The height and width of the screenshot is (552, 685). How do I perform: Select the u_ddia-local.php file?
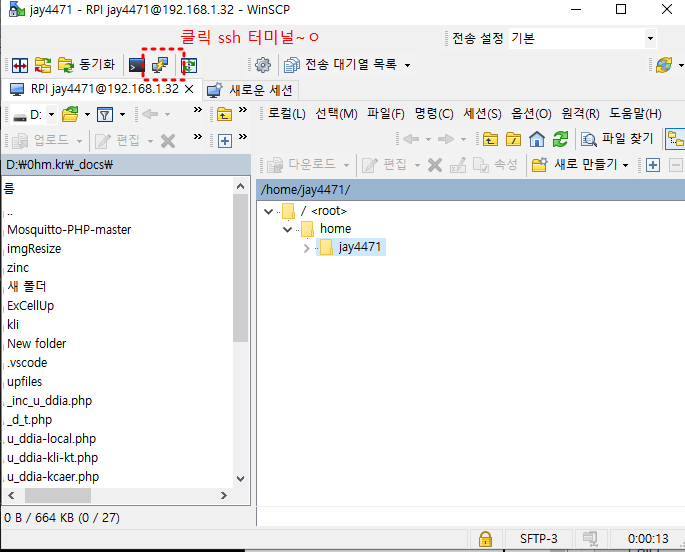pos(52,439)
